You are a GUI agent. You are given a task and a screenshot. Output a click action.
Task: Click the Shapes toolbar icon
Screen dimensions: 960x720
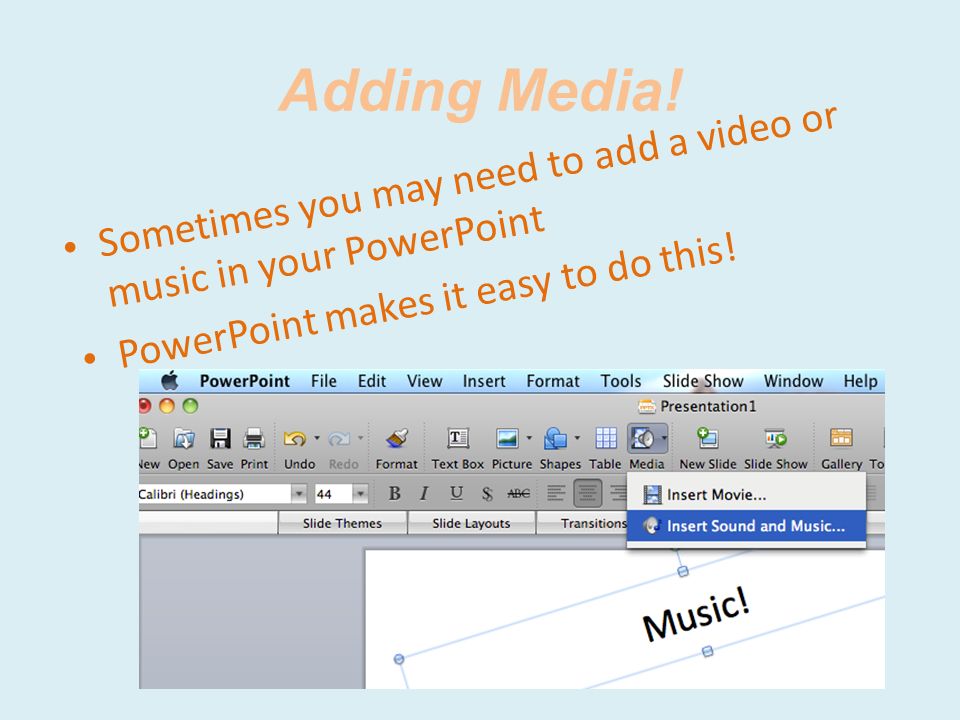click(555, 438)
